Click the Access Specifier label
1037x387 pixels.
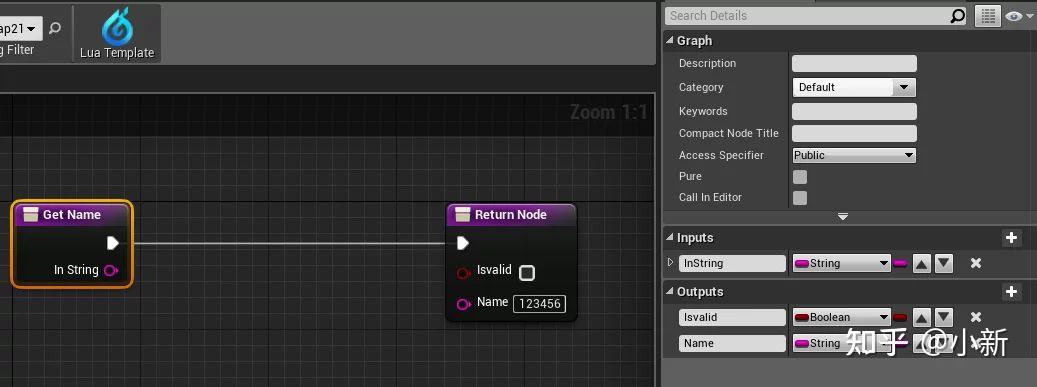click(x=721, y=155)
